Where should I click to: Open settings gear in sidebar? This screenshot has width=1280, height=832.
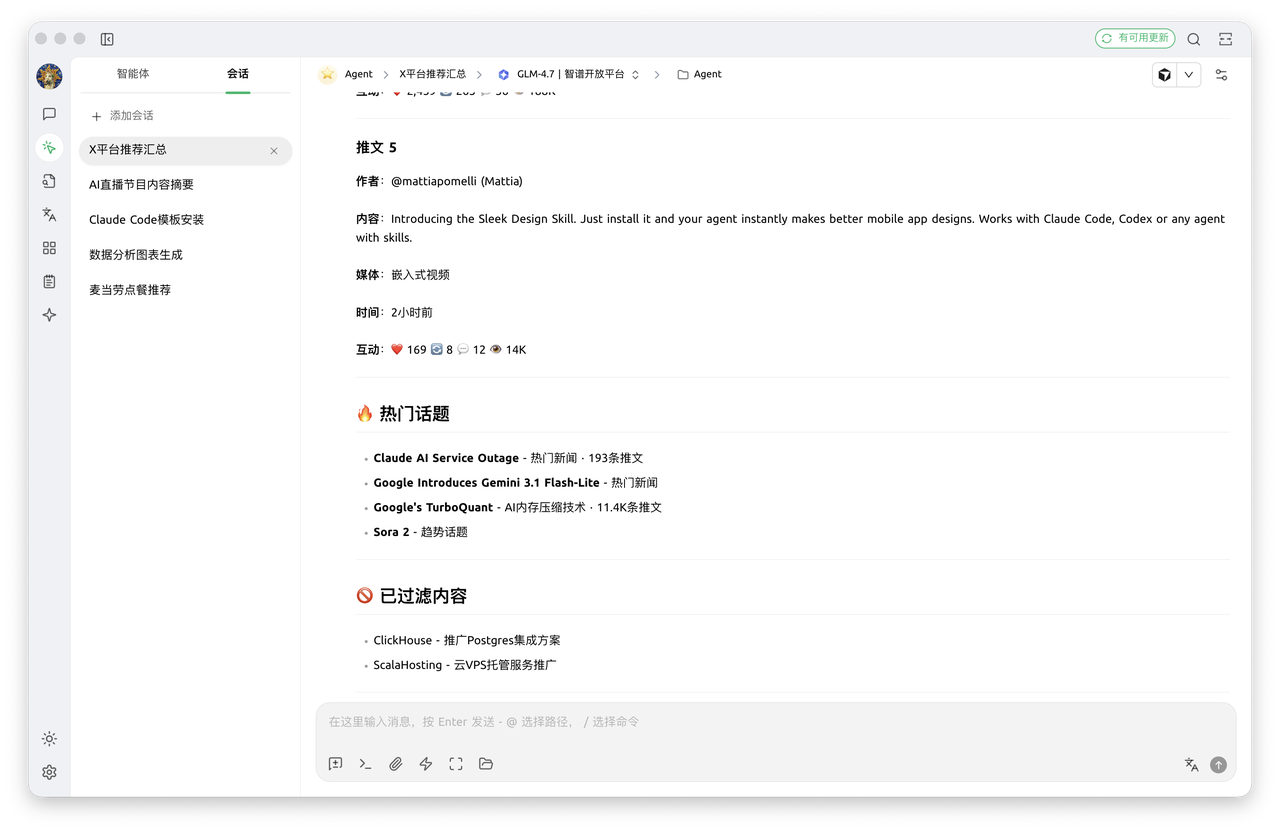49,772
